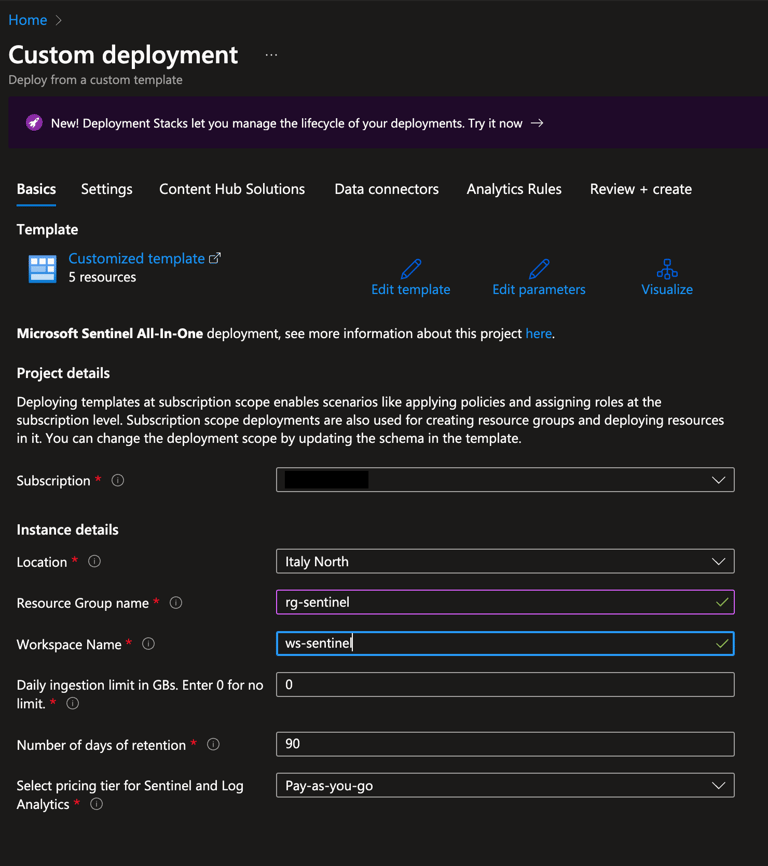768x866 pixels.
Task: Show info tooltip for Location
Action: click(x=94, y=562)
